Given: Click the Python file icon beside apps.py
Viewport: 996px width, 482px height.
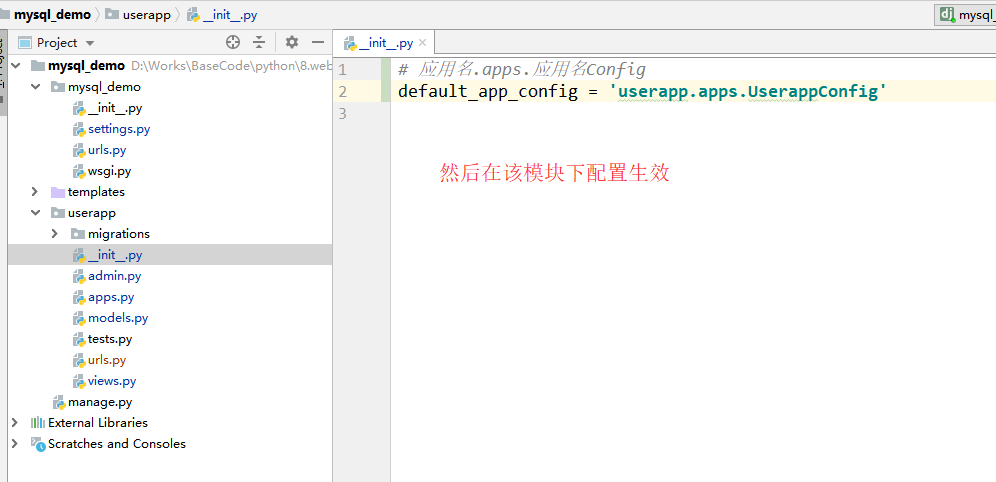Looking at the screenshot, I should click(78, 297).
